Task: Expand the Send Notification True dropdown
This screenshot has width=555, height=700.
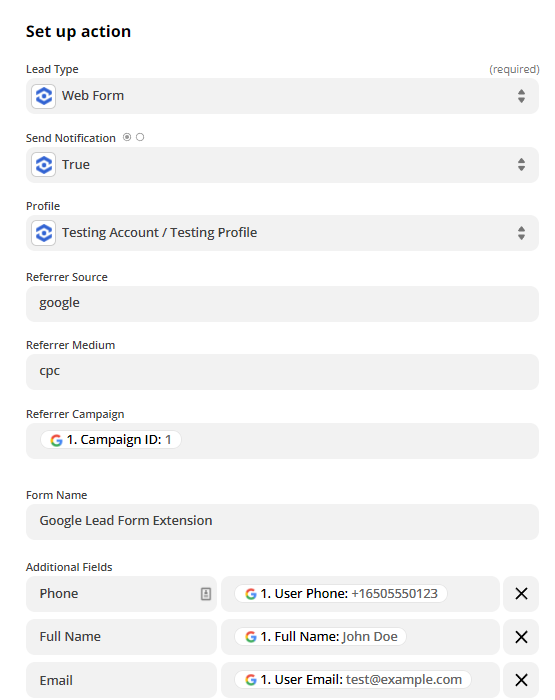Action: coord(521,165)
